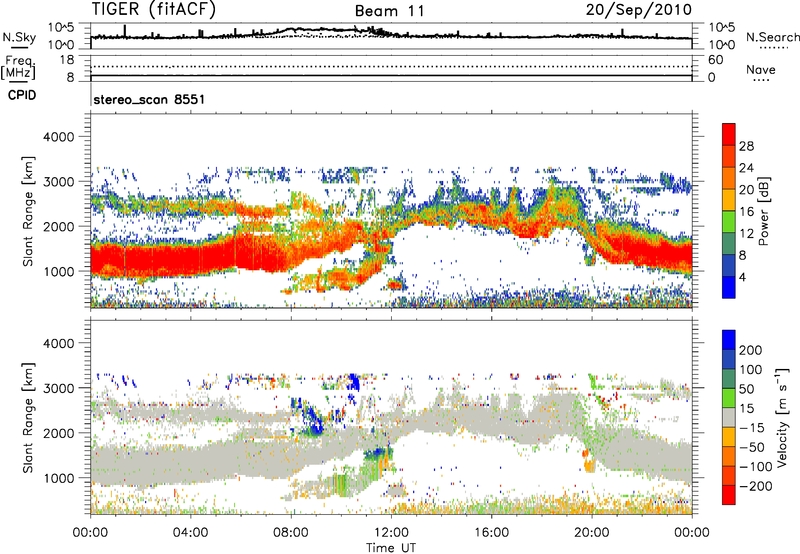Screen dimensions: 800x554
Task: Click the 'stereo_scan 8551' text
Action: click(x=149, y=99)
